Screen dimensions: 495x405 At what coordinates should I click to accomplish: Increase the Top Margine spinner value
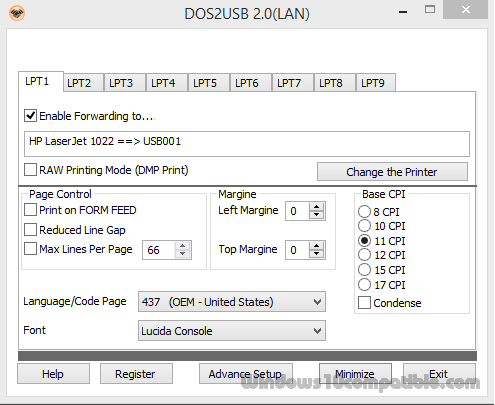coord(316,246)
